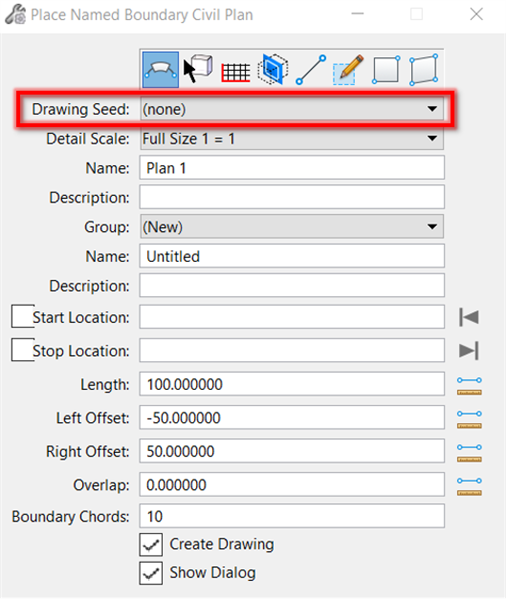The height and width of the screenshot is (599, 506).
Task: Pick the two-point line placement icon
Action: (x=311, y=70)
